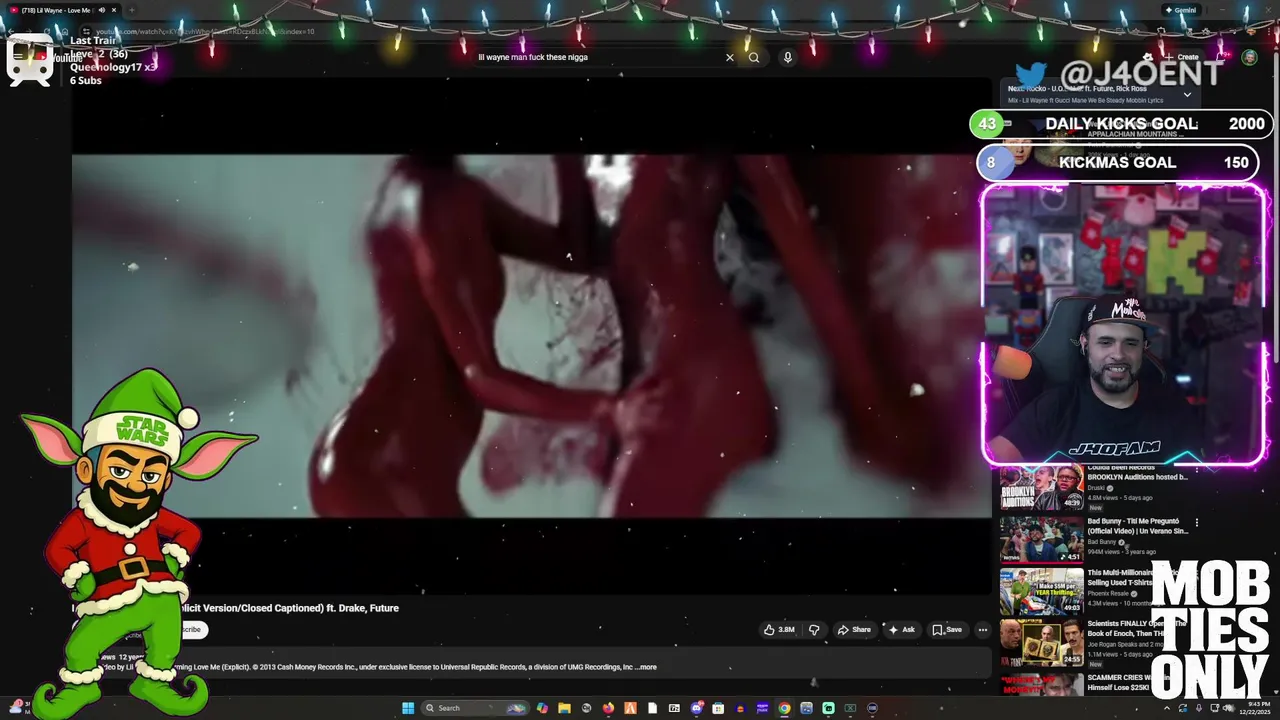The image size is (1280, 720).
Task: Dislike the video with the thumbs down
Action: coord(814,630)
